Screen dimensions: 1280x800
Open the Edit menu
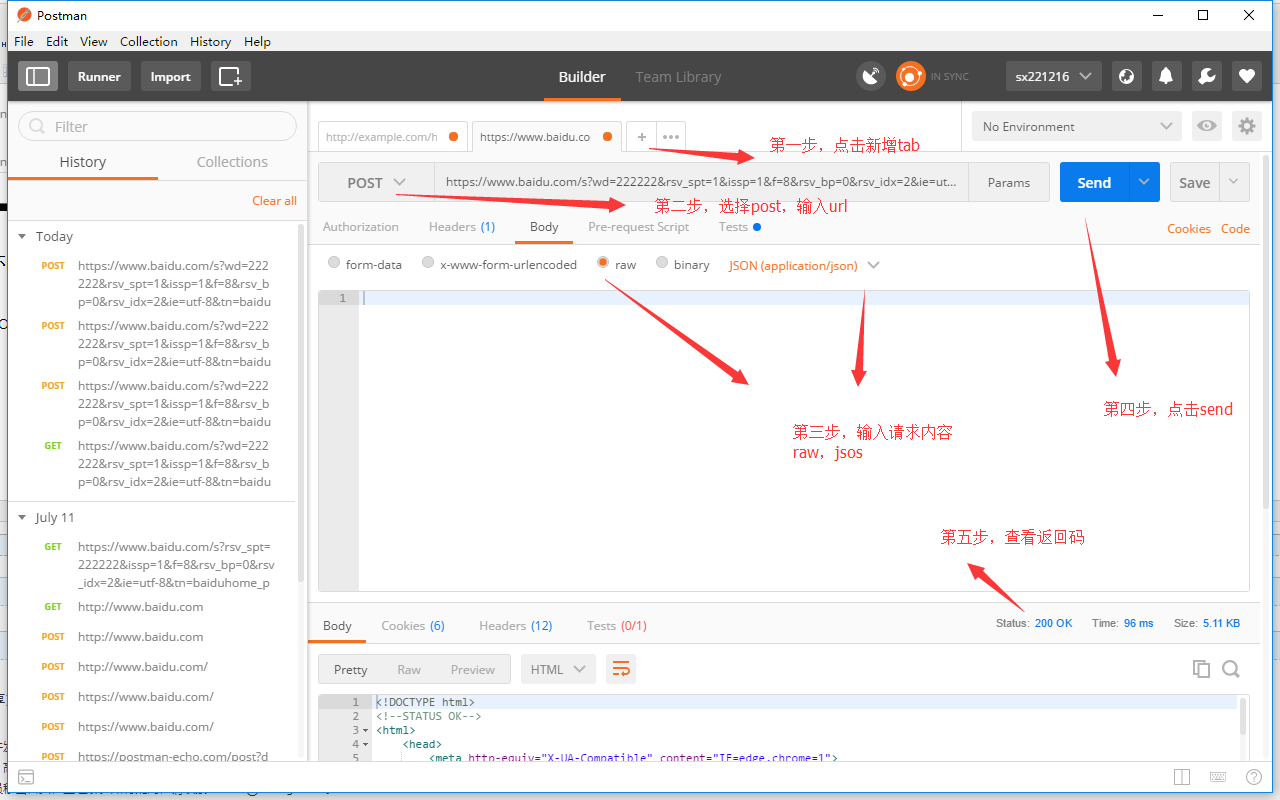(57, 41)
